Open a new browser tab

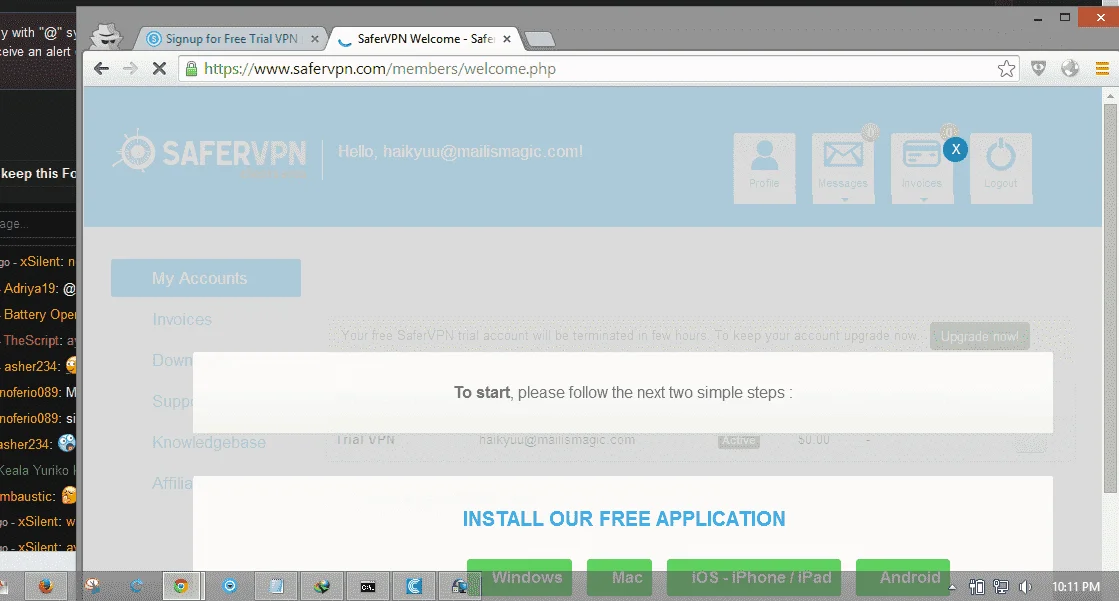[x=540, y=39]
